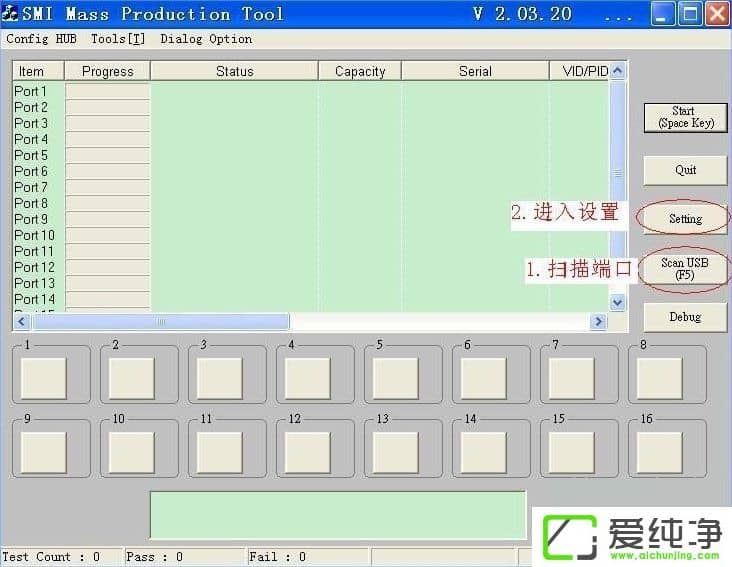The height and width of the screenshot is (567, 732).
Task: Minimize the SMI Mass Production Tool window
Action: pyautogui.click(x=662, y=13)
